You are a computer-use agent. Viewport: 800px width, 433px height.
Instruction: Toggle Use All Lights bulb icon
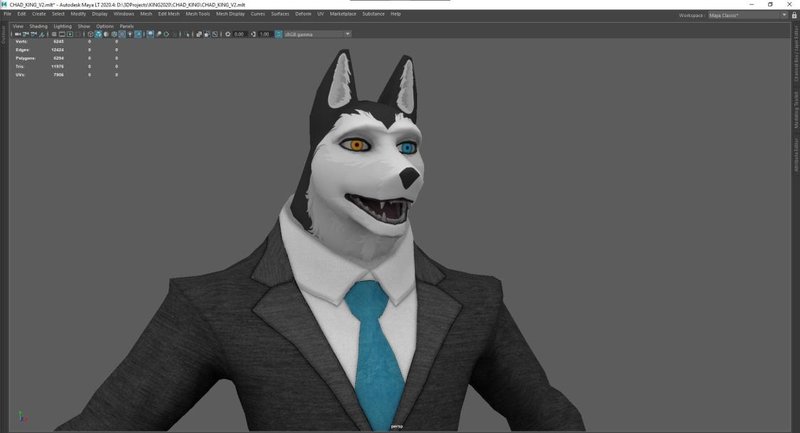click(x=130, y=34)
